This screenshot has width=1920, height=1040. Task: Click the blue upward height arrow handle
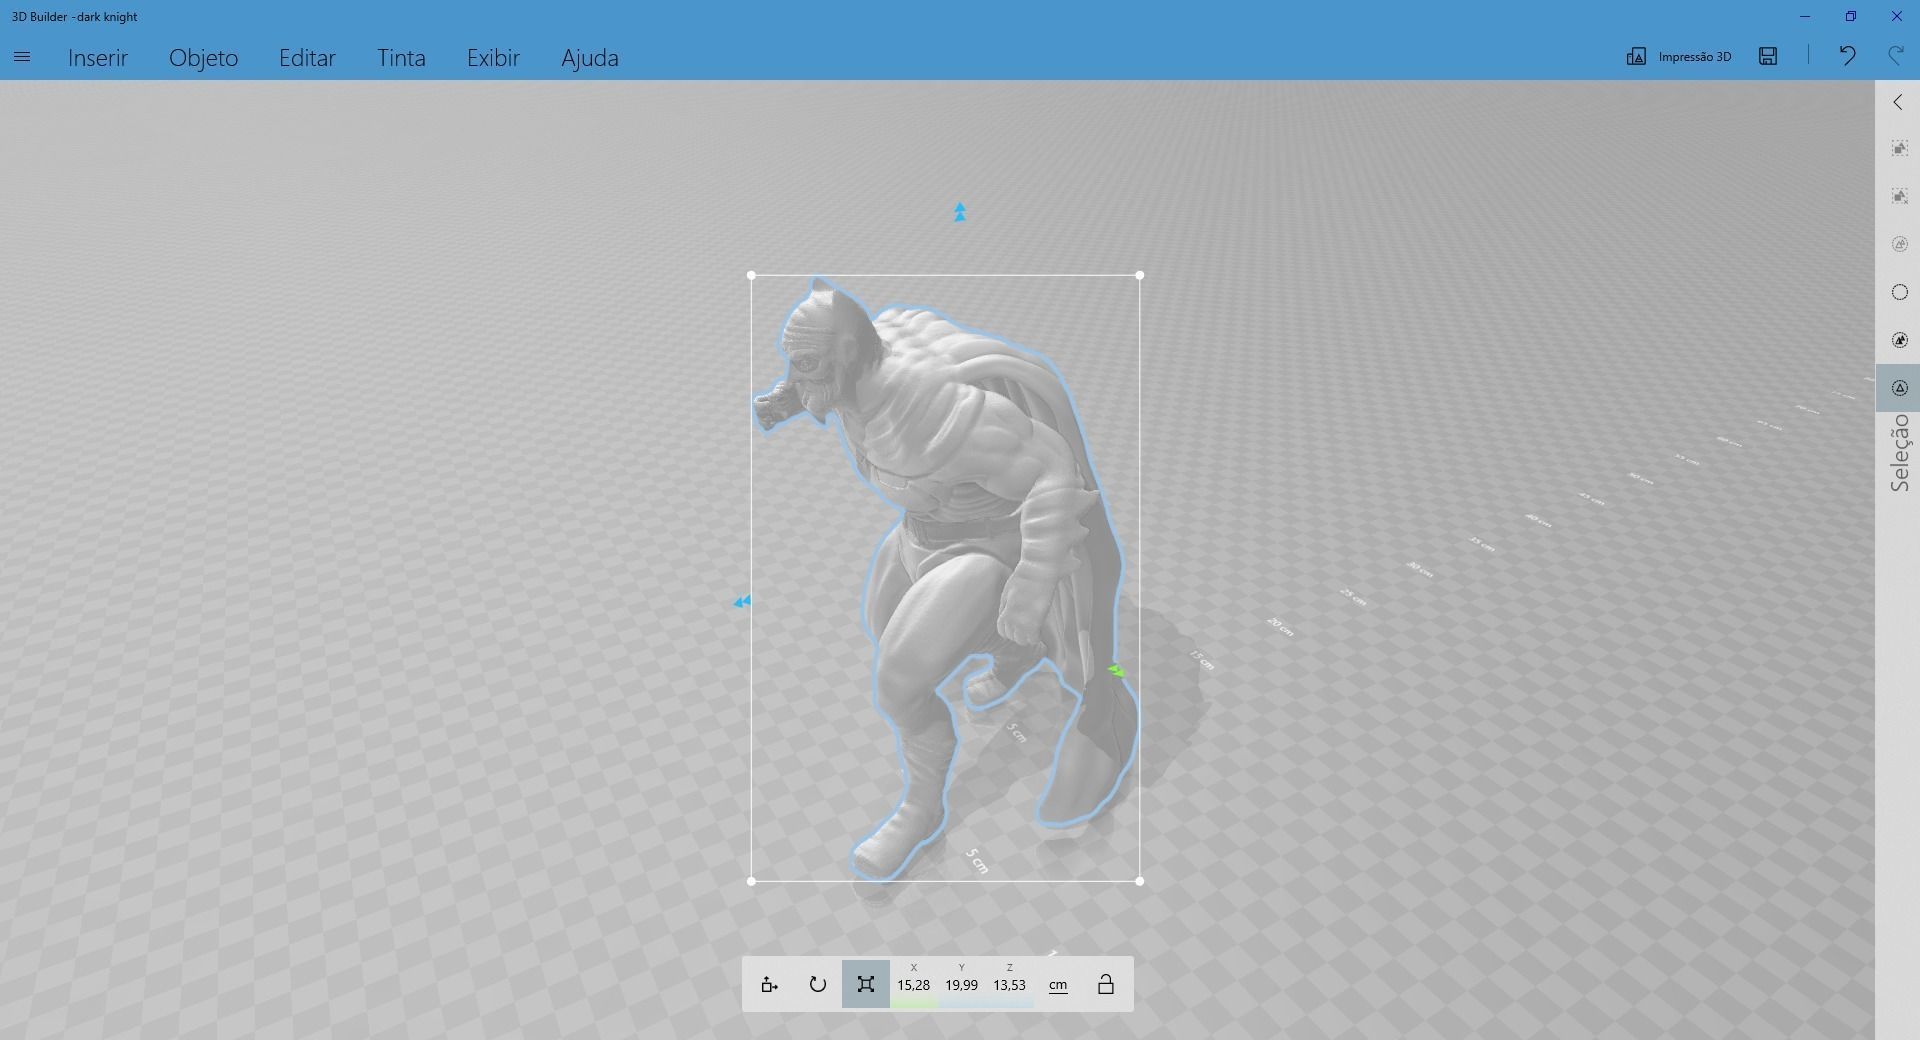[x=960, y=212]
